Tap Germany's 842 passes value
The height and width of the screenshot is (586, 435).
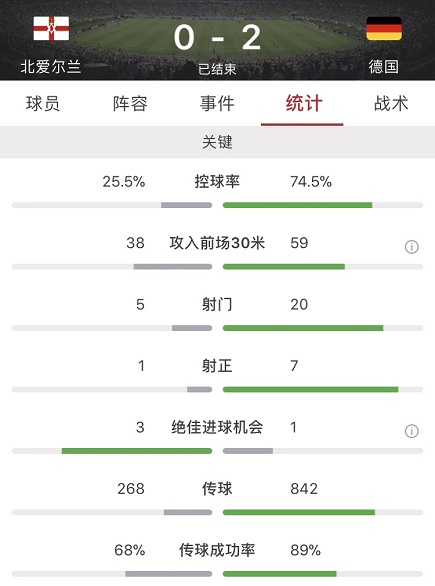[x=304, y=489]
